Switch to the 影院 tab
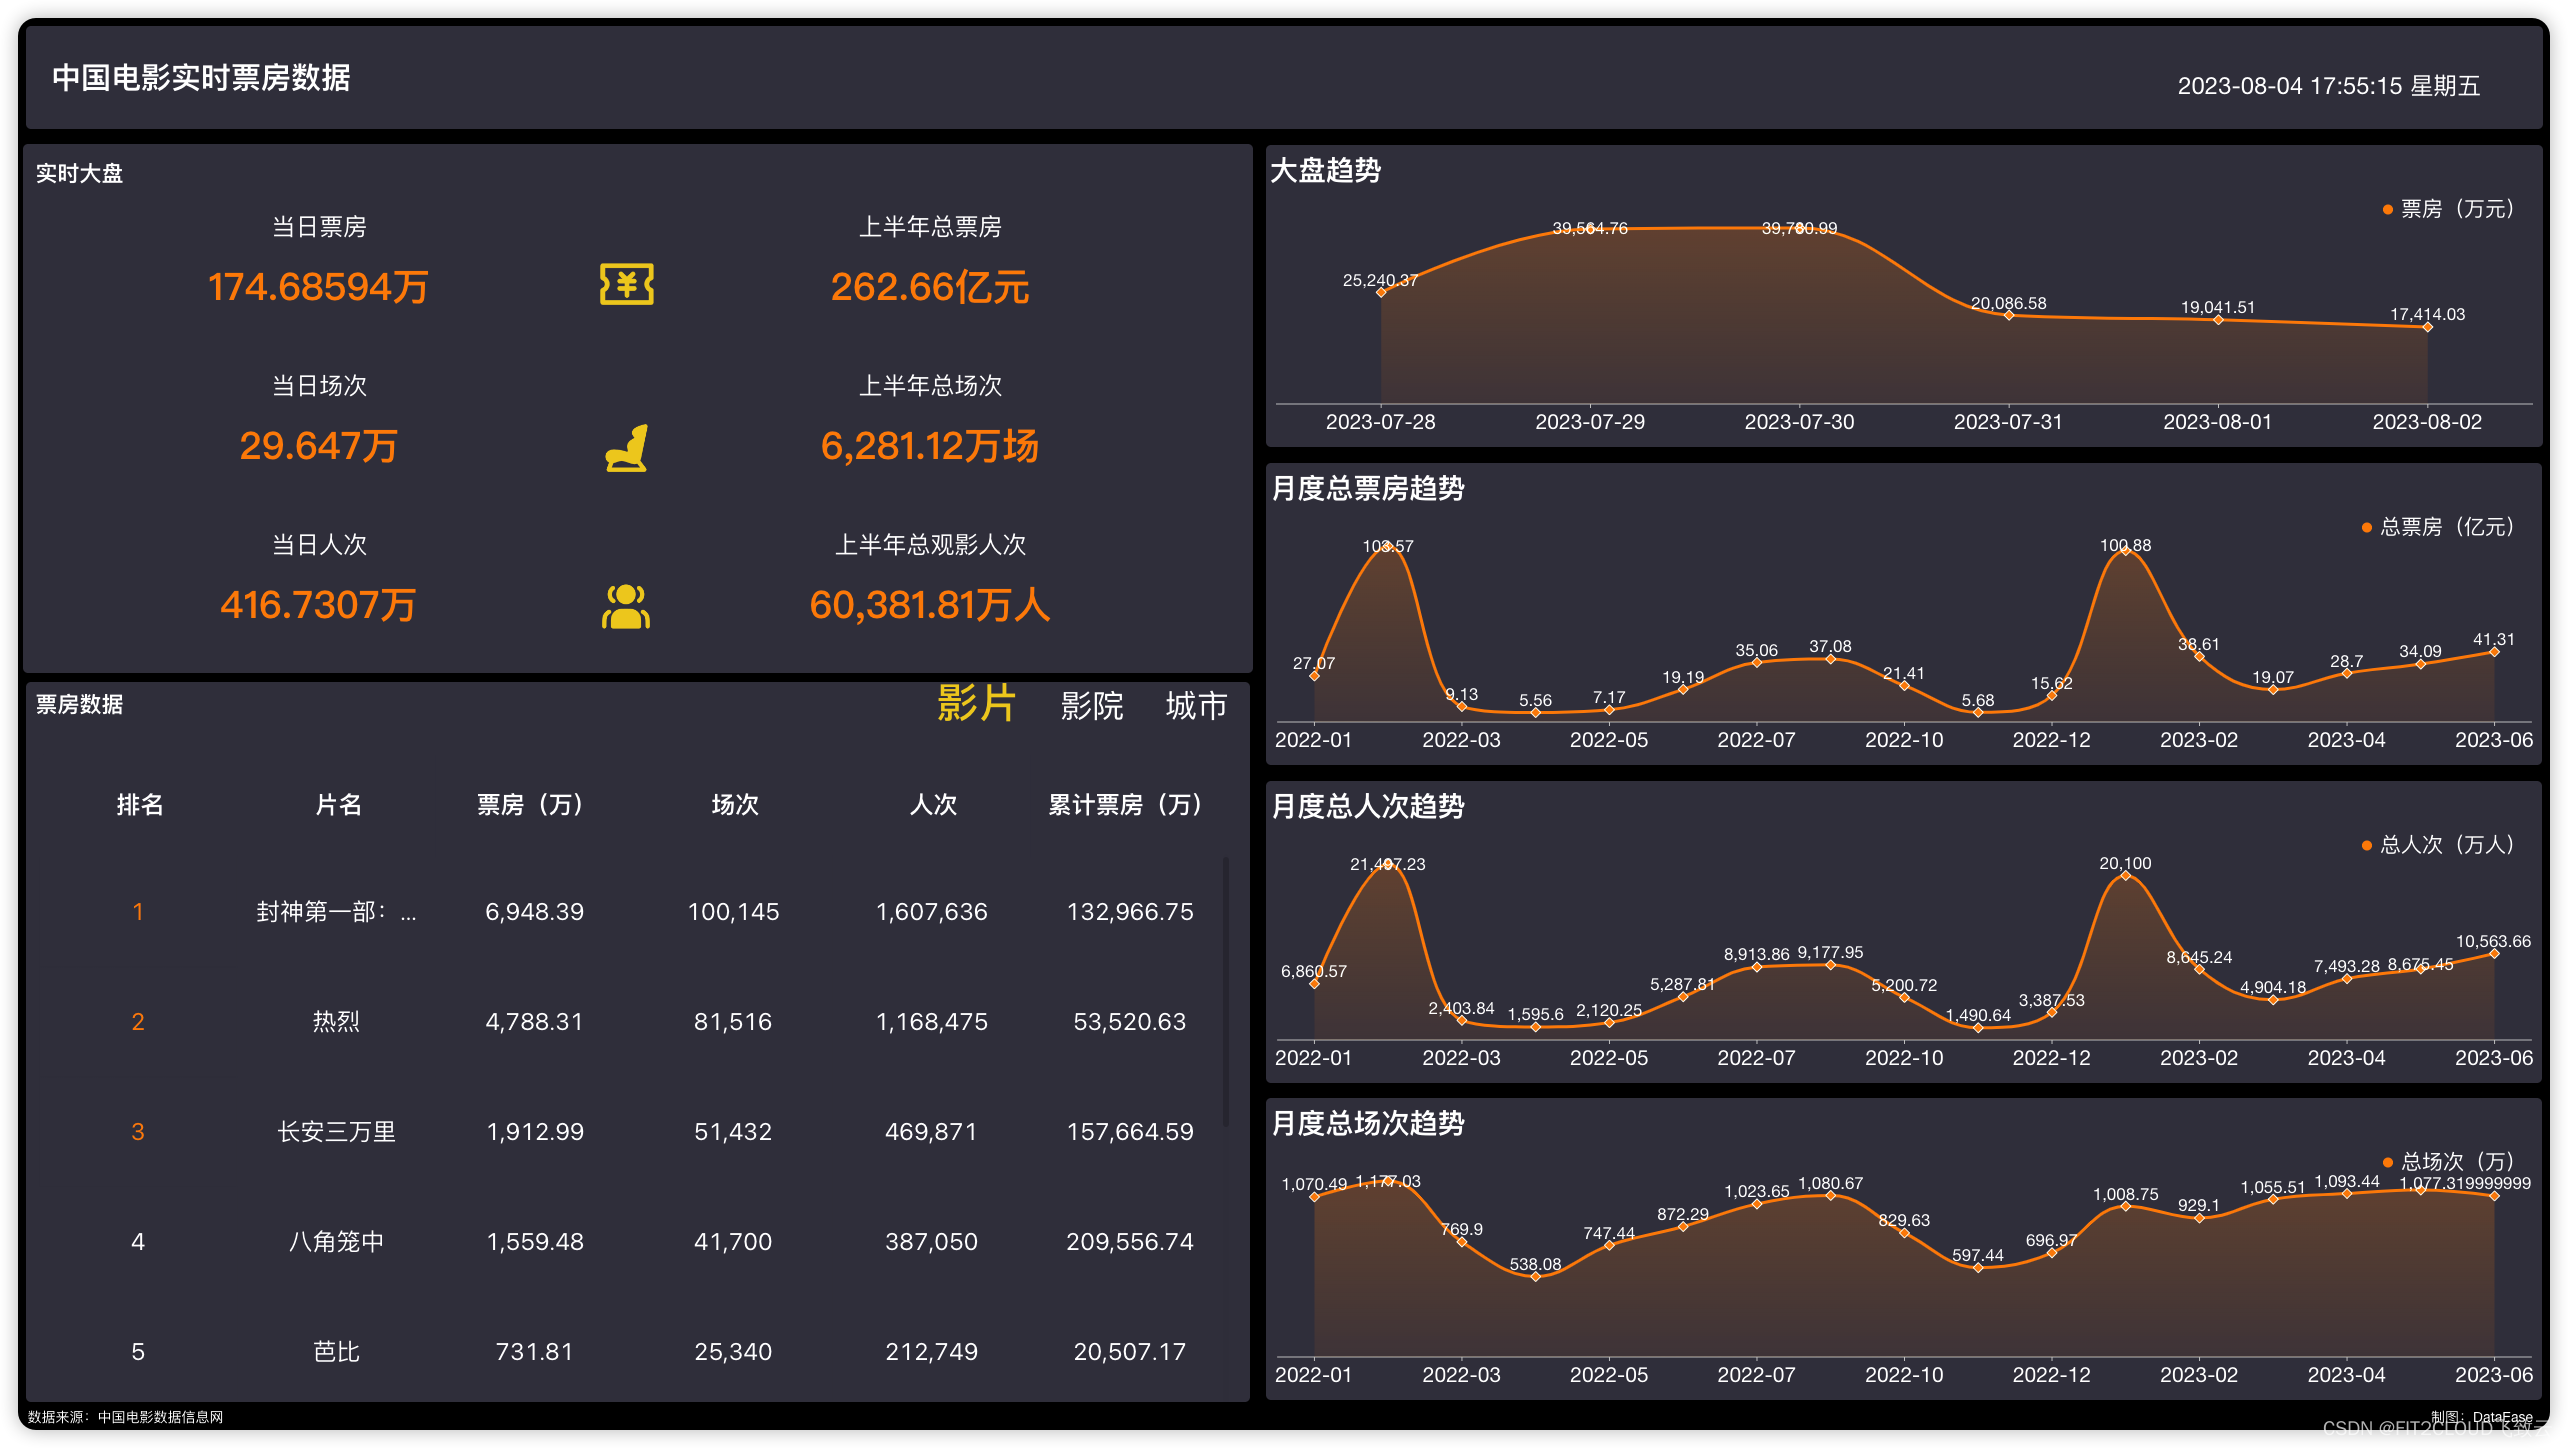Screen dimensions: 2568x1448 pyautogui.click(x=1092, y=706)
